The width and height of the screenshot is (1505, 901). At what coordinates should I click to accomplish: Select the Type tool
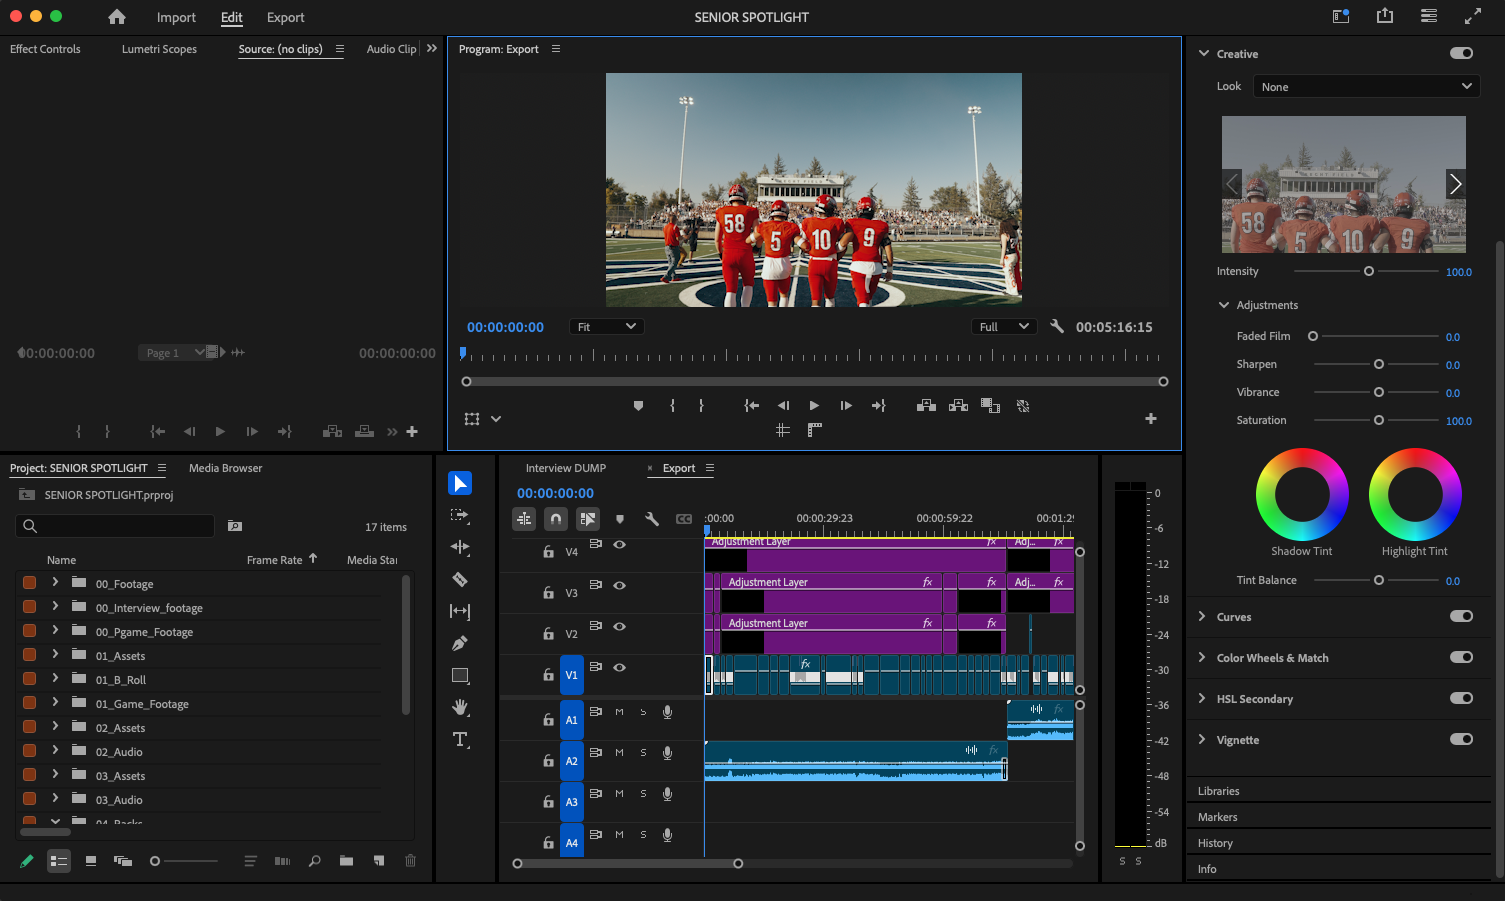pos(460,740)
